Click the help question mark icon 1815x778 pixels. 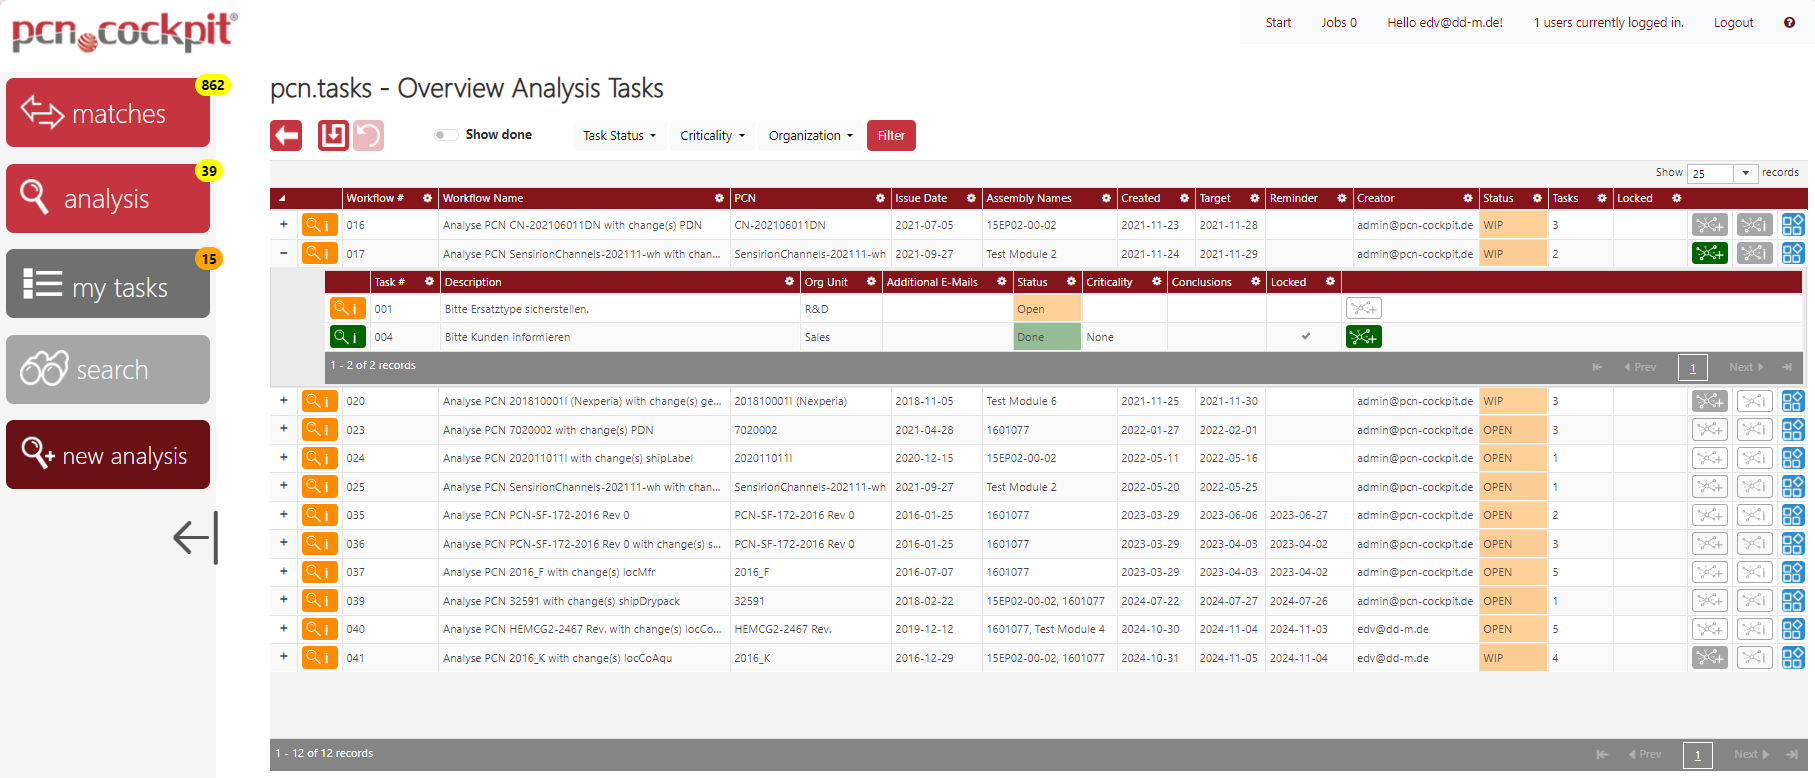[1789, 22]
